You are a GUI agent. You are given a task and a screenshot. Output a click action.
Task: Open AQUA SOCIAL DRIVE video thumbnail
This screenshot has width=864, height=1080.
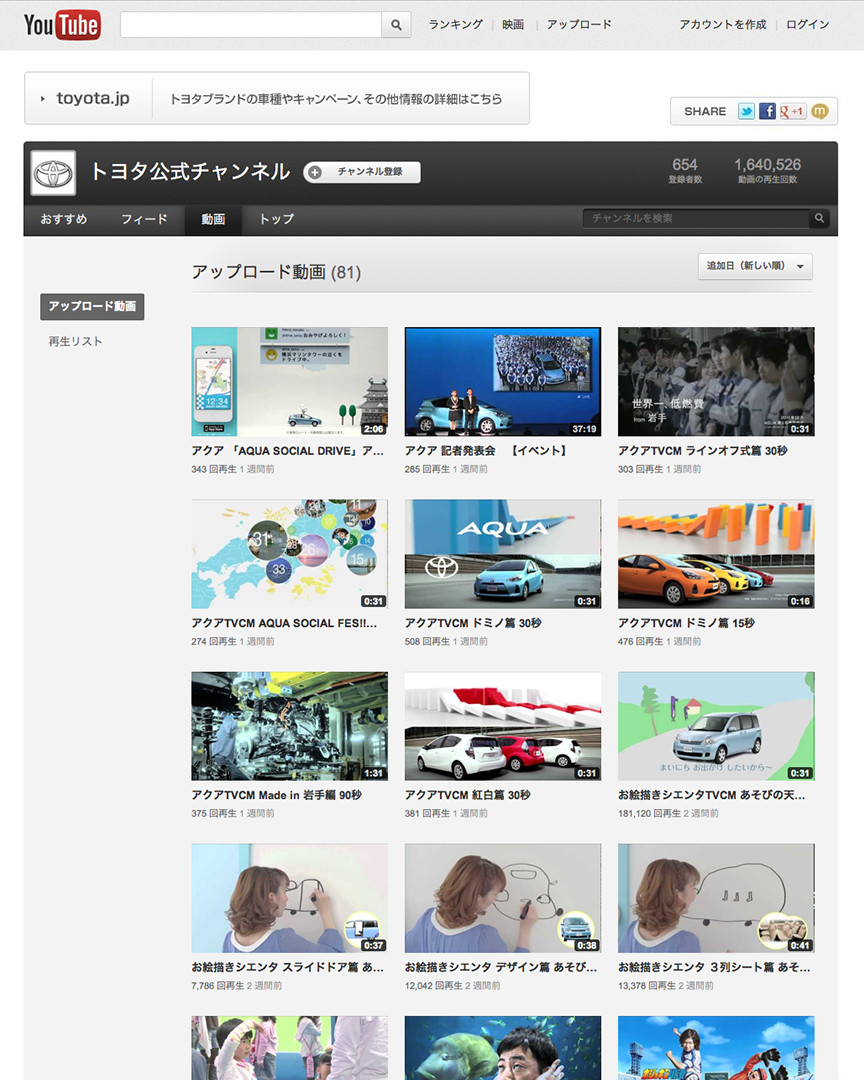pyautogui.click(x=289, y=382)
